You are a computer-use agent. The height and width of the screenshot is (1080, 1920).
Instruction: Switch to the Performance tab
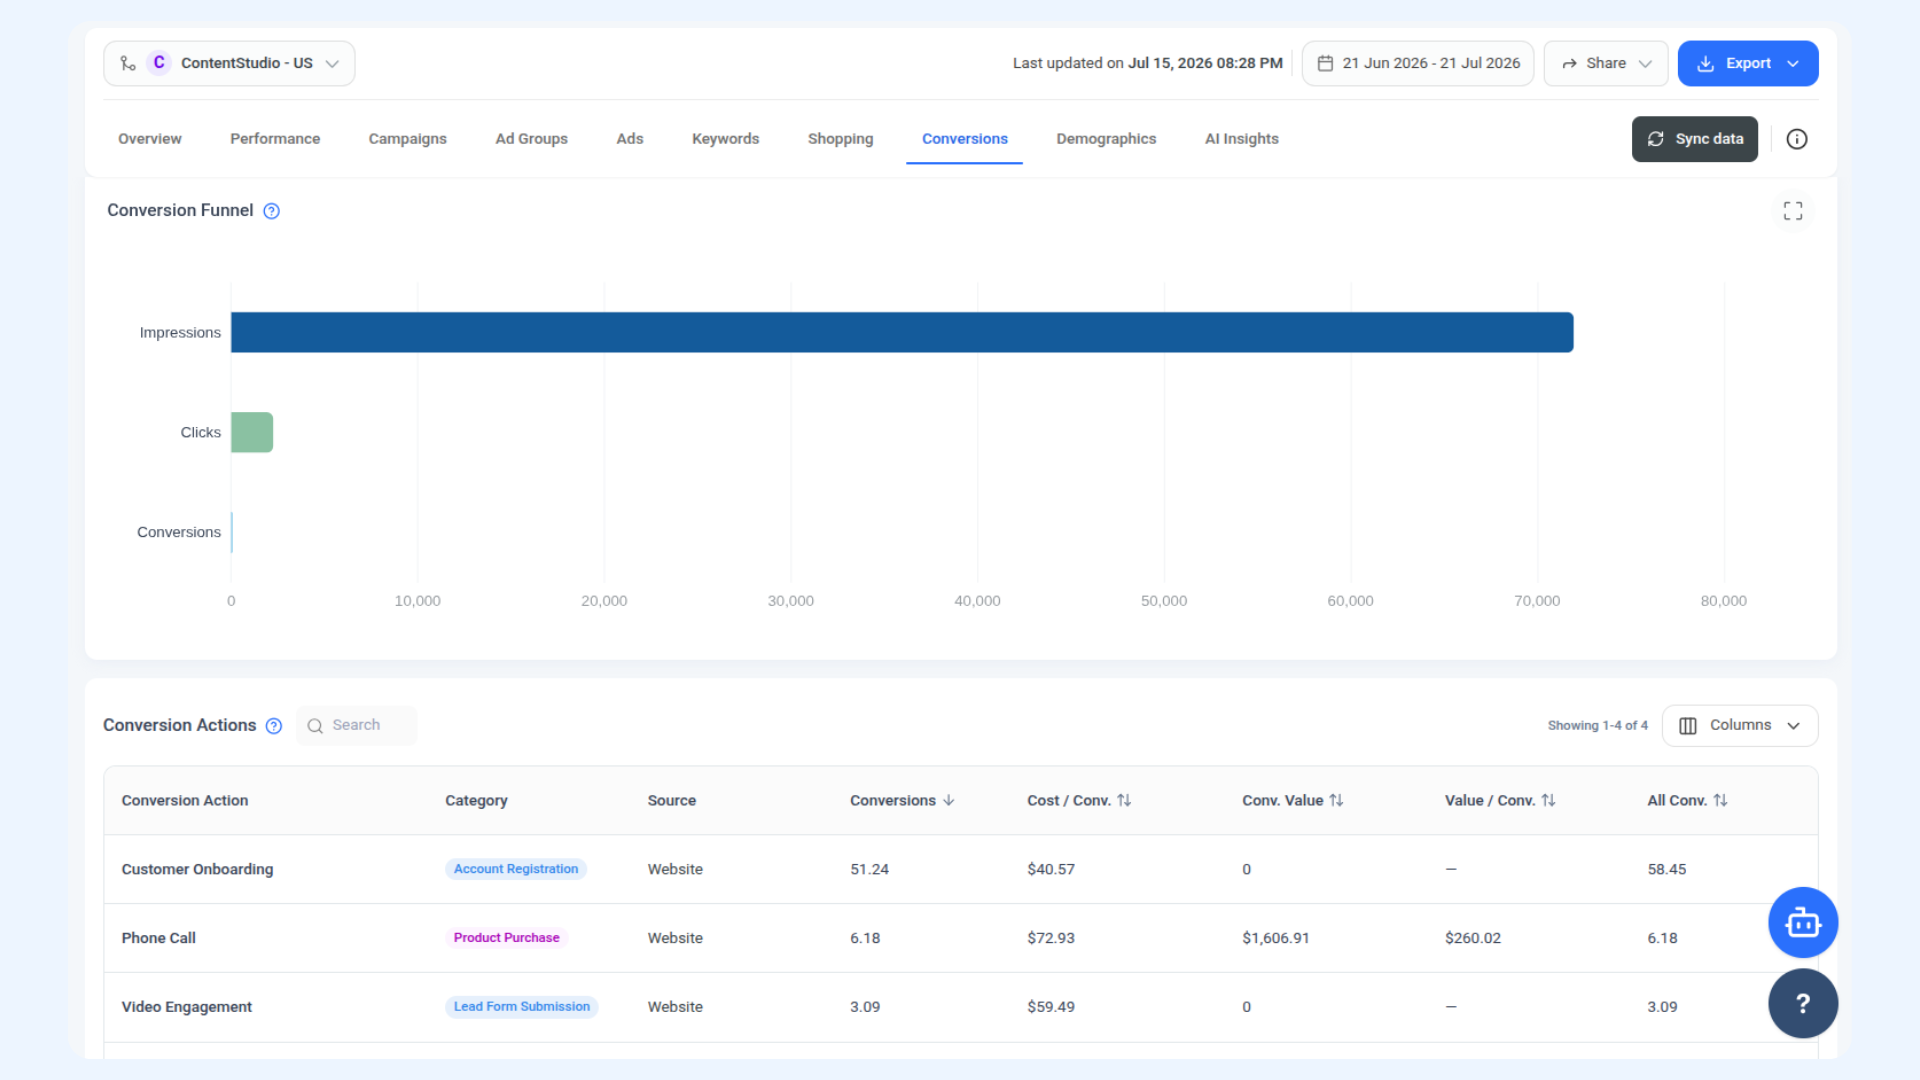[x=275, y=139]
